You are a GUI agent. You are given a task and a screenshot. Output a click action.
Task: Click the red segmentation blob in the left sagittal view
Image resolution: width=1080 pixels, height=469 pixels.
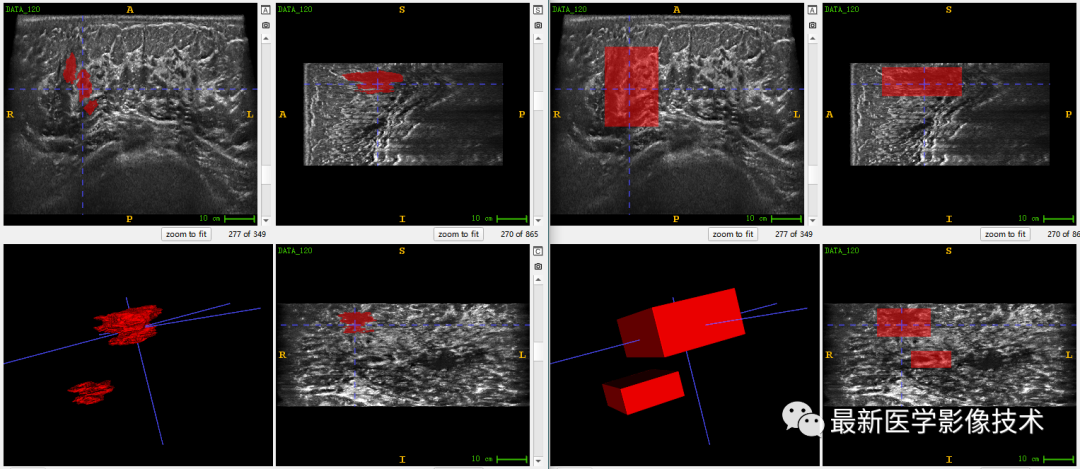pyautogui.click(x=373, y=81)
